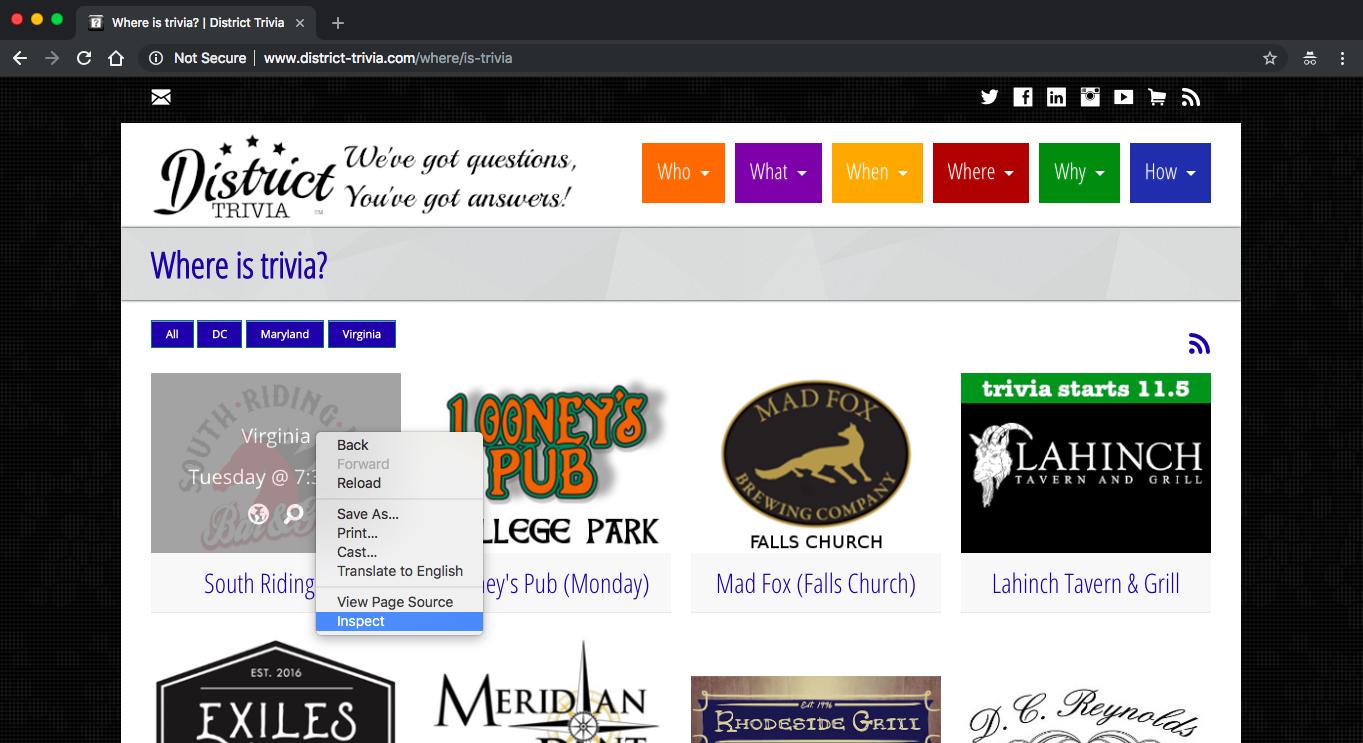Click the blue RSS feed icon below the Where is trivia? banner
The height and width of the screenshot is (743, 1363).
pos(1199,344)
